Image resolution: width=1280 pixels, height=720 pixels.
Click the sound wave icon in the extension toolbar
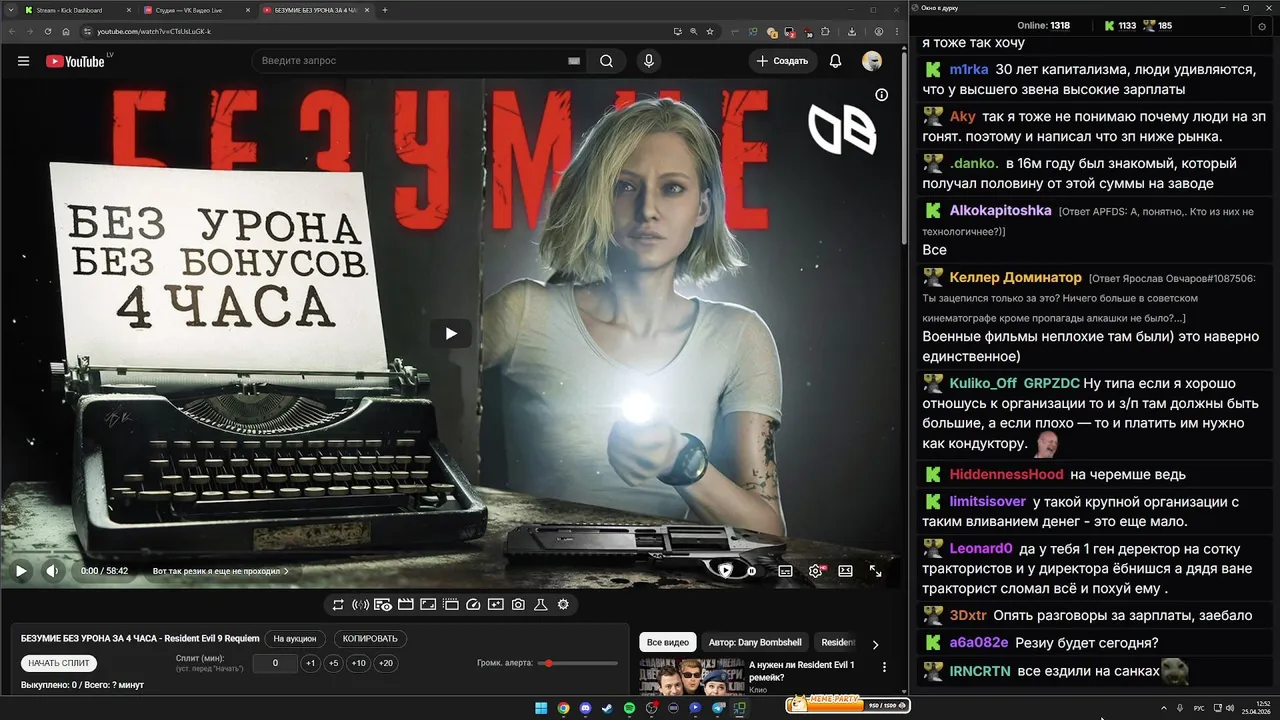point(360,604)
